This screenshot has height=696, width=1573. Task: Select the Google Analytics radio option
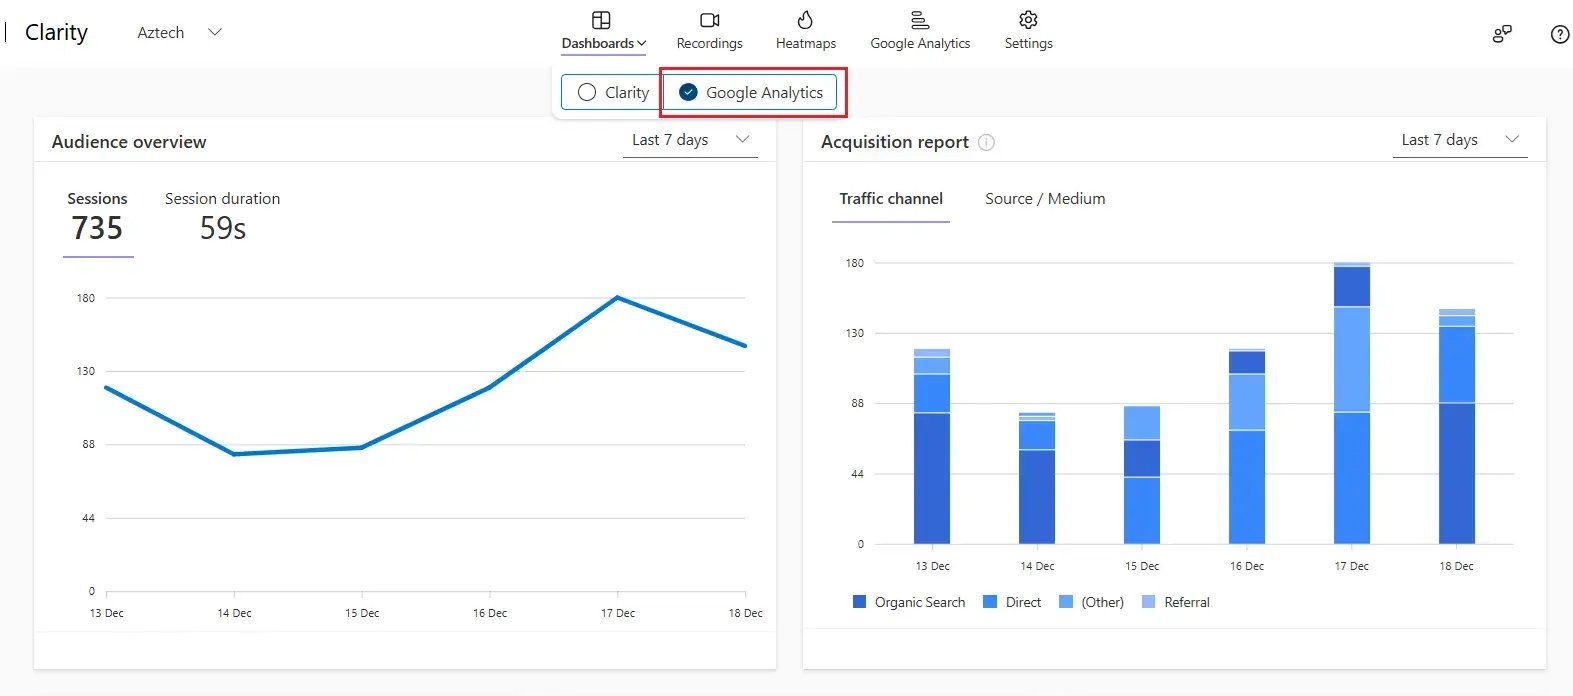click(688, 92)
